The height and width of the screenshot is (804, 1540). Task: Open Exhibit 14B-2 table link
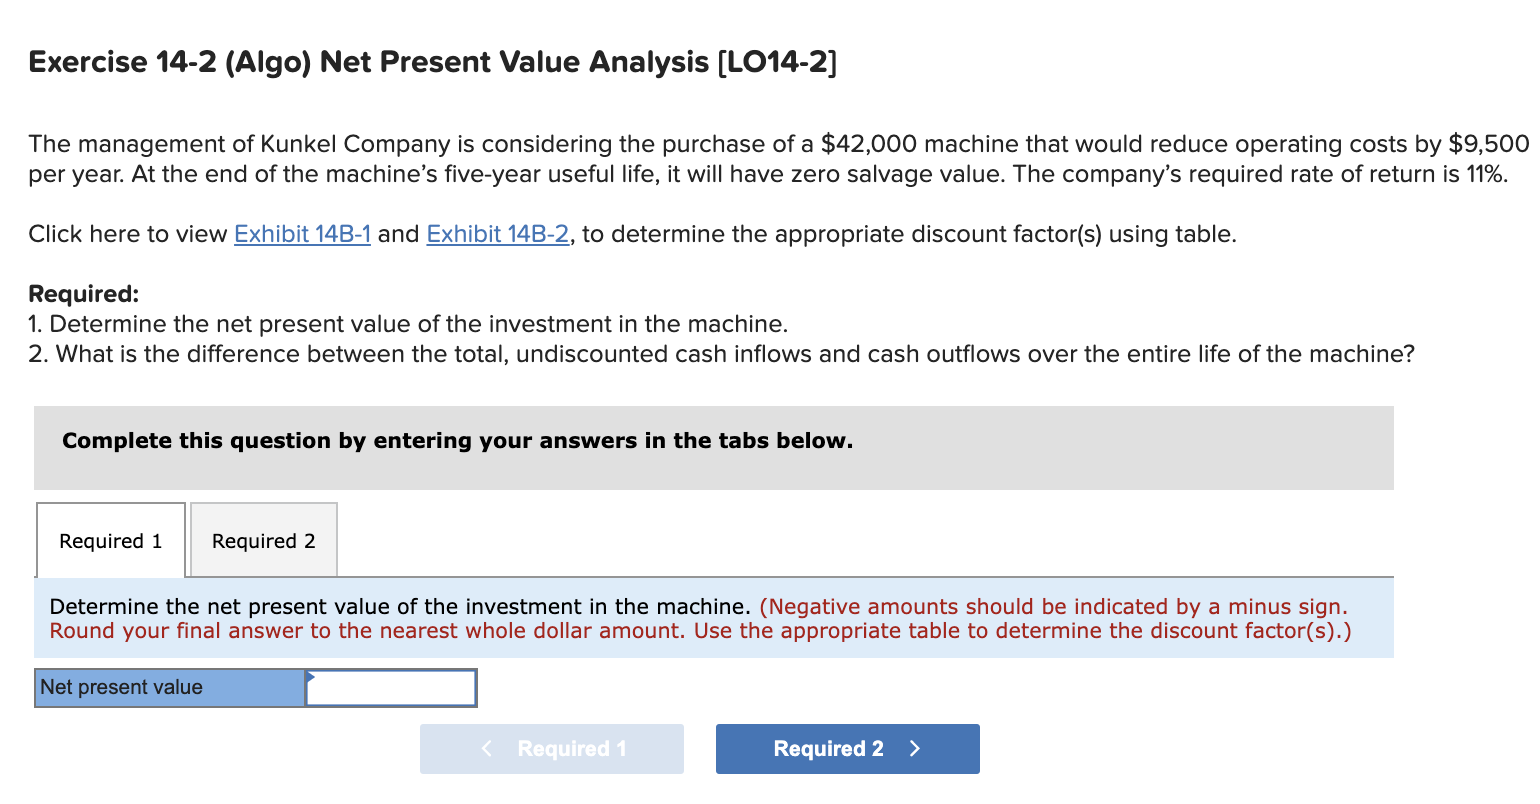[x=498, y=234]
